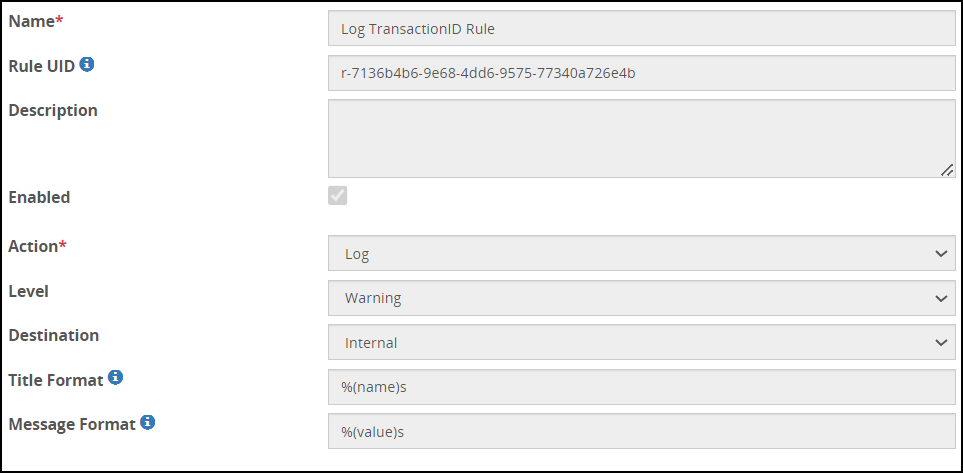Screen dimensions: 963x473
Task: Click the Rule UID label text
Action: [x=41, y=66]
